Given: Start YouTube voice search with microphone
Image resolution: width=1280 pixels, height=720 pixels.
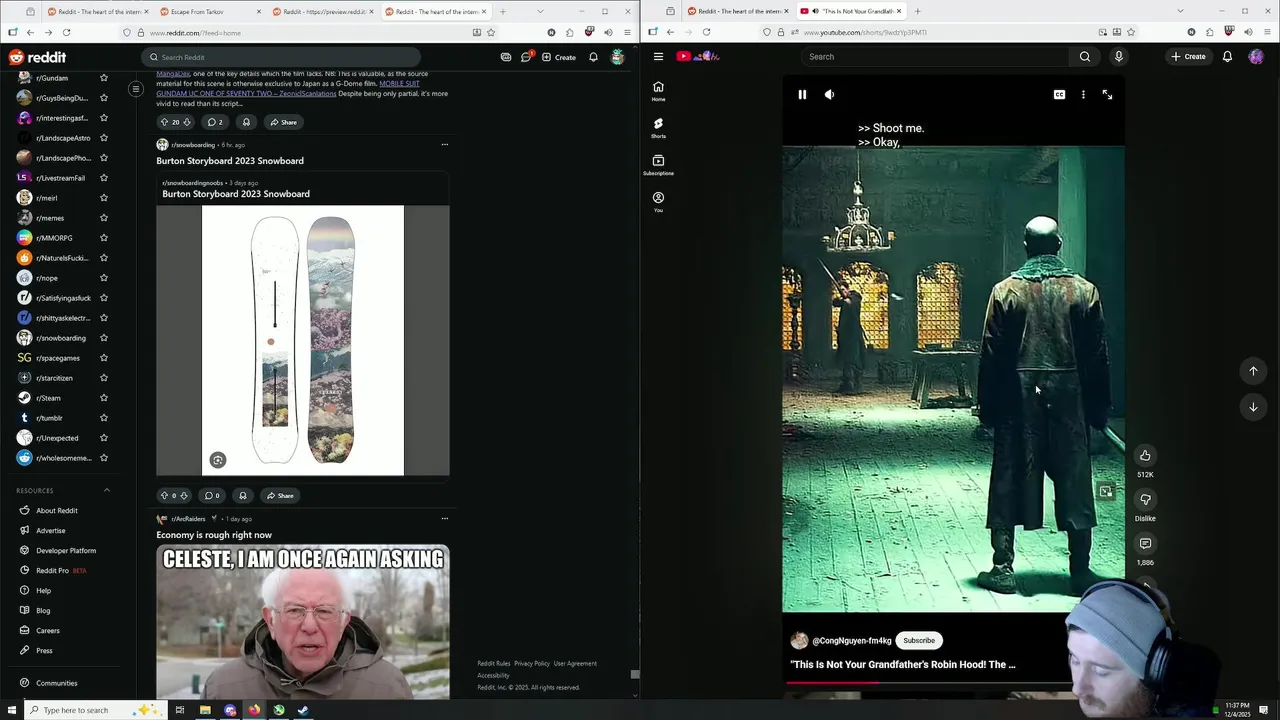Looking at the screenshot, I should pos(1118,57).
